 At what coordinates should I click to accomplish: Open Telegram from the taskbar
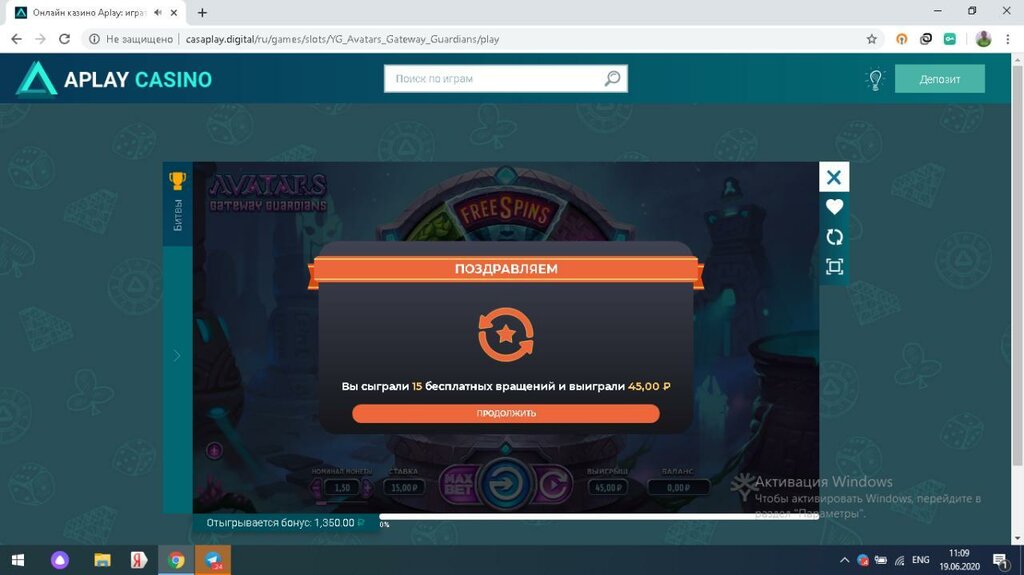tap(214, 559)
